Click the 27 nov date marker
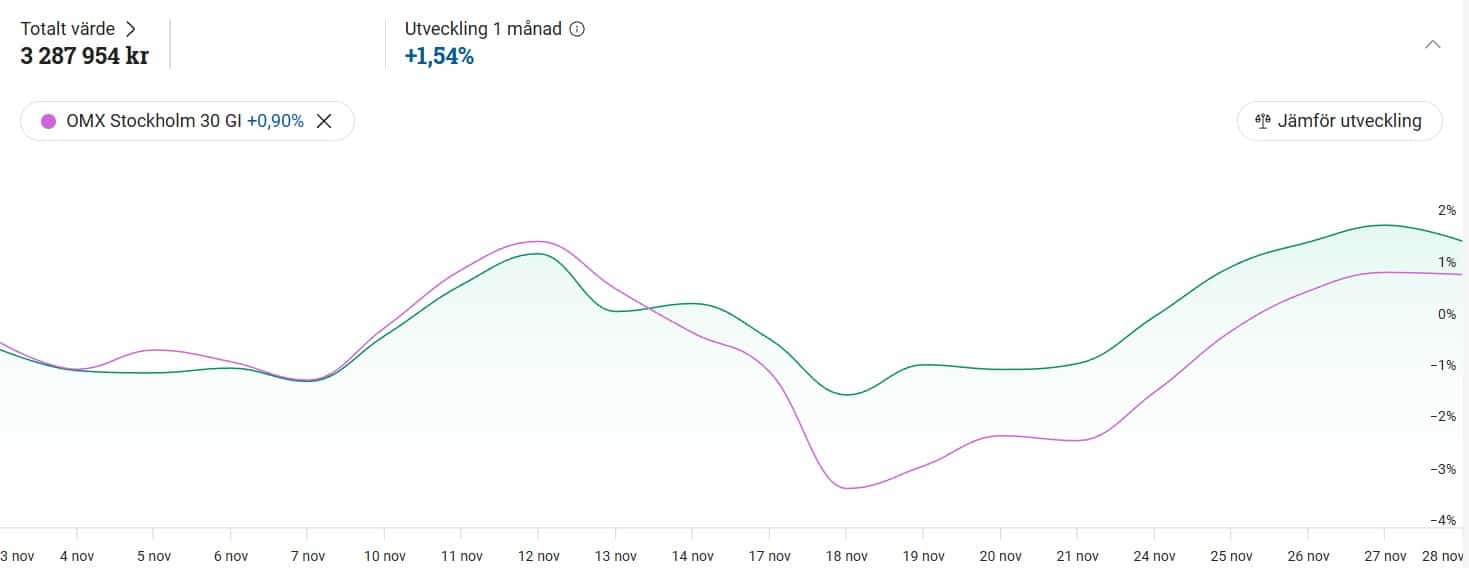This screenshot has height=568, width=1469. click(x=1385, y=556)
